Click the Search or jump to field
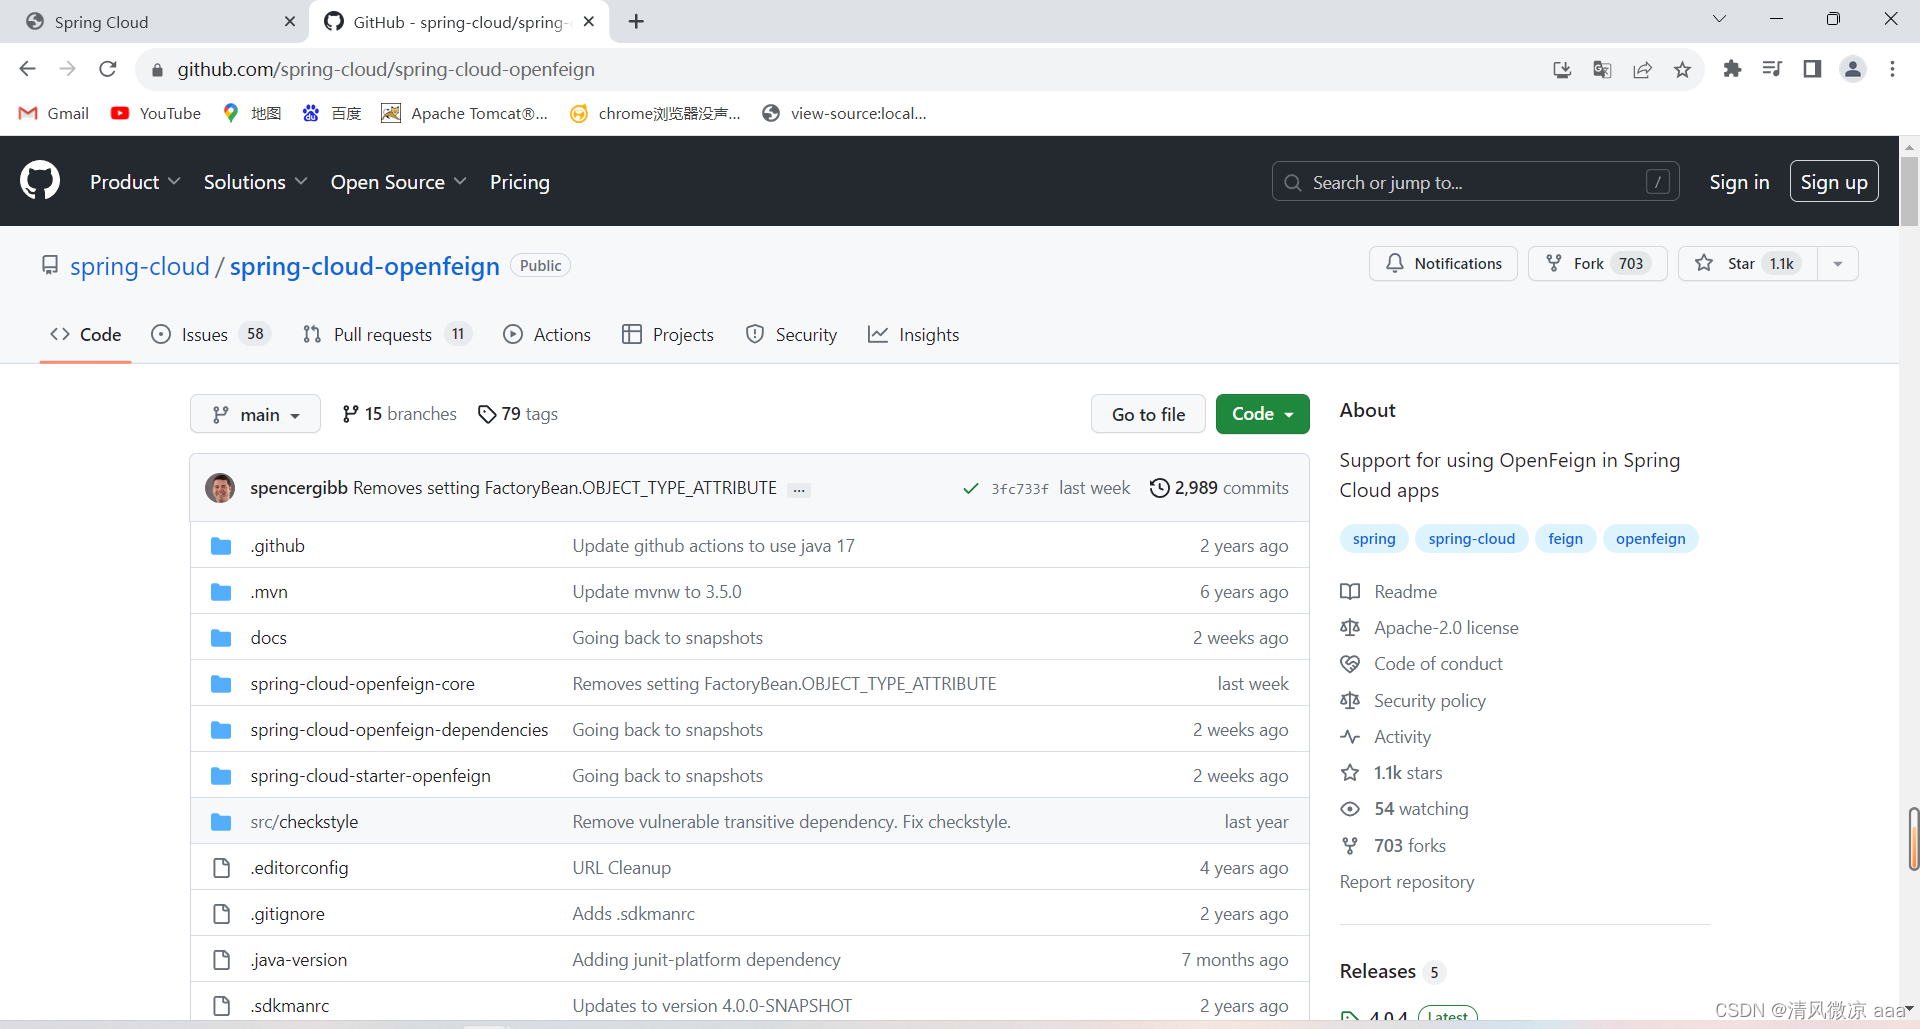The image size is (1920, 1029). 1475,182
